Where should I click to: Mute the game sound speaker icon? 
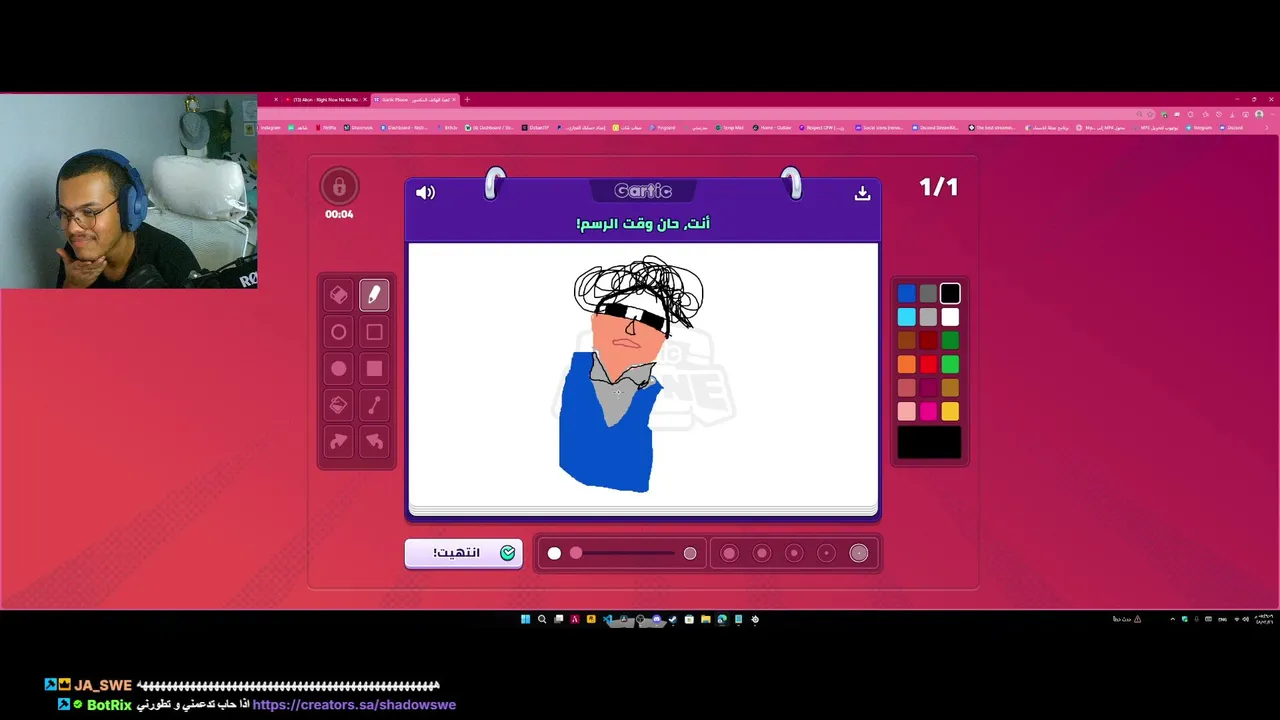(x=425, y=192)
